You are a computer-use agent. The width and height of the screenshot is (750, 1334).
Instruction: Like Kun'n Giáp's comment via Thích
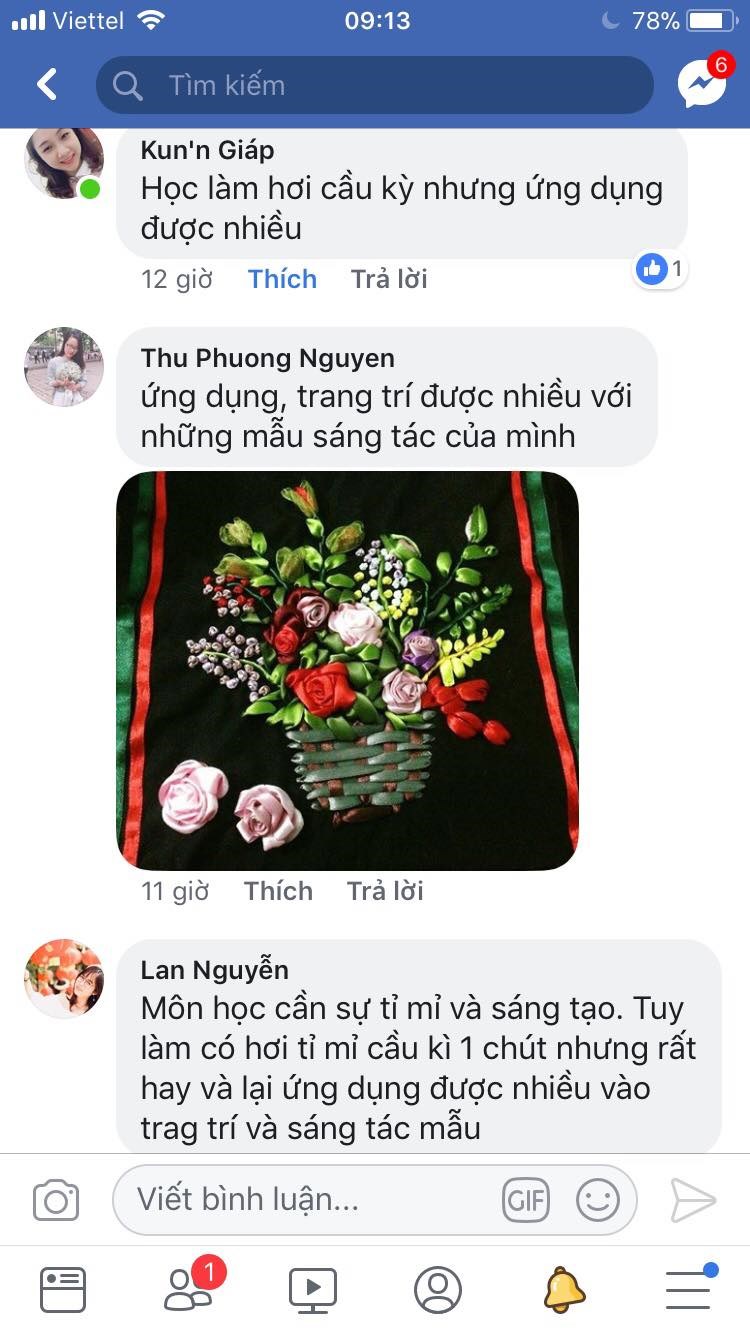[x=282, y=279]
